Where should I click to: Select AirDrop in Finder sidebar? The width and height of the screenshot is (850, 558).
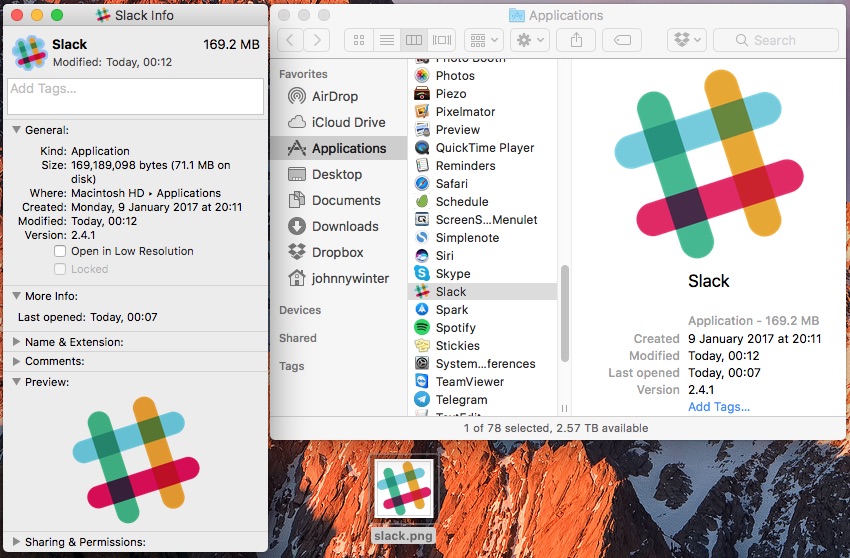point(338,96)
